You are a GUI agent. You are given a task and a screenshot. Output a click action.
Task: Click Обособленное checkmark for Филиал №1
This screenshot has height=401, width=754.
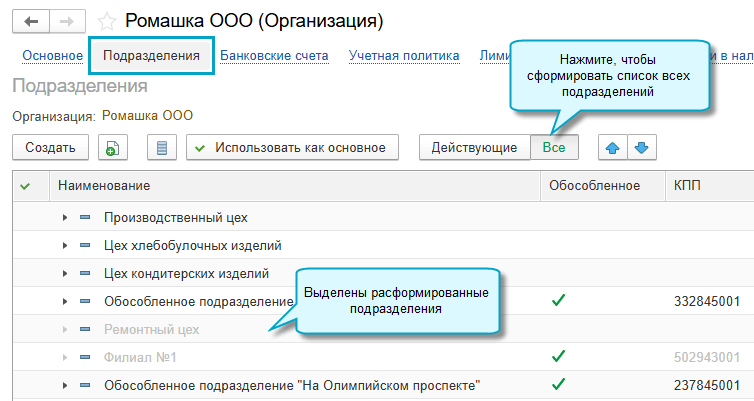559,356
